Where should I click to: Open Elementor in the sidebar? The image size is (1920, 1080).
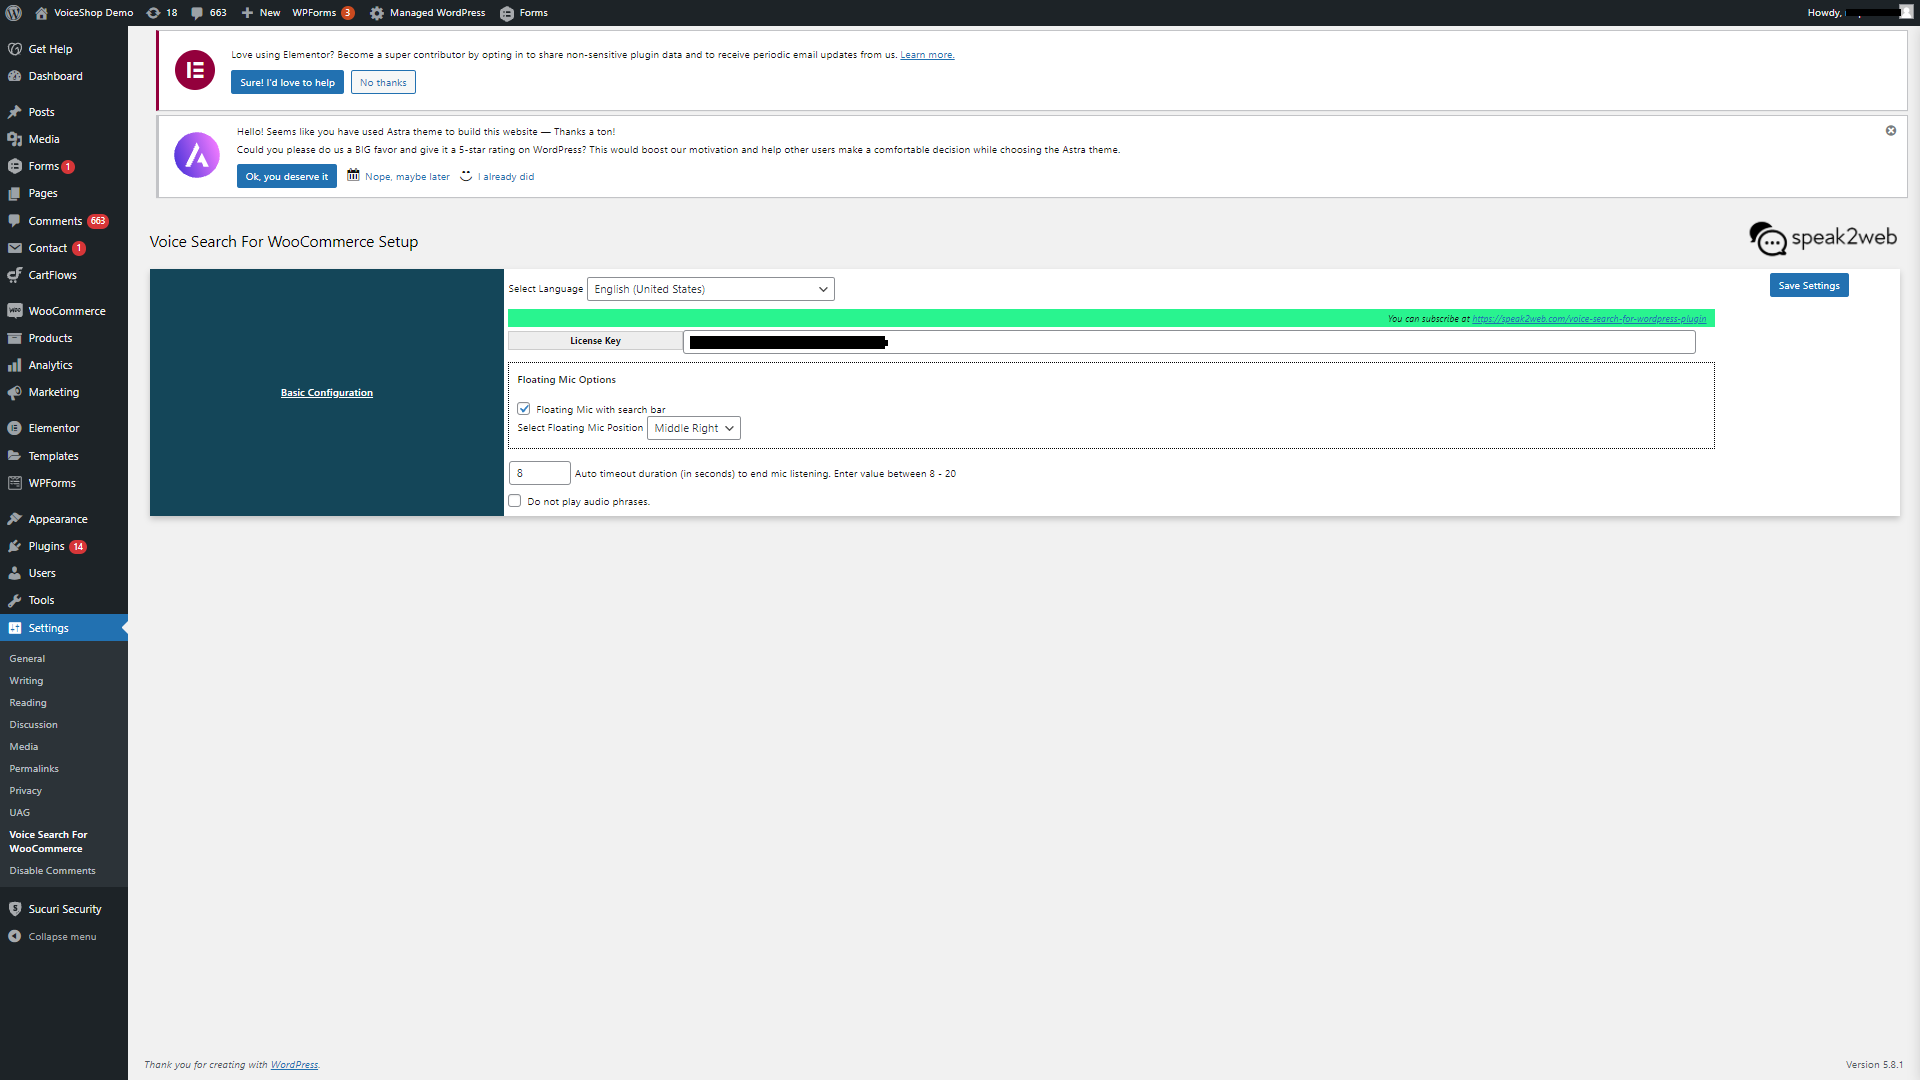point(64,428)
